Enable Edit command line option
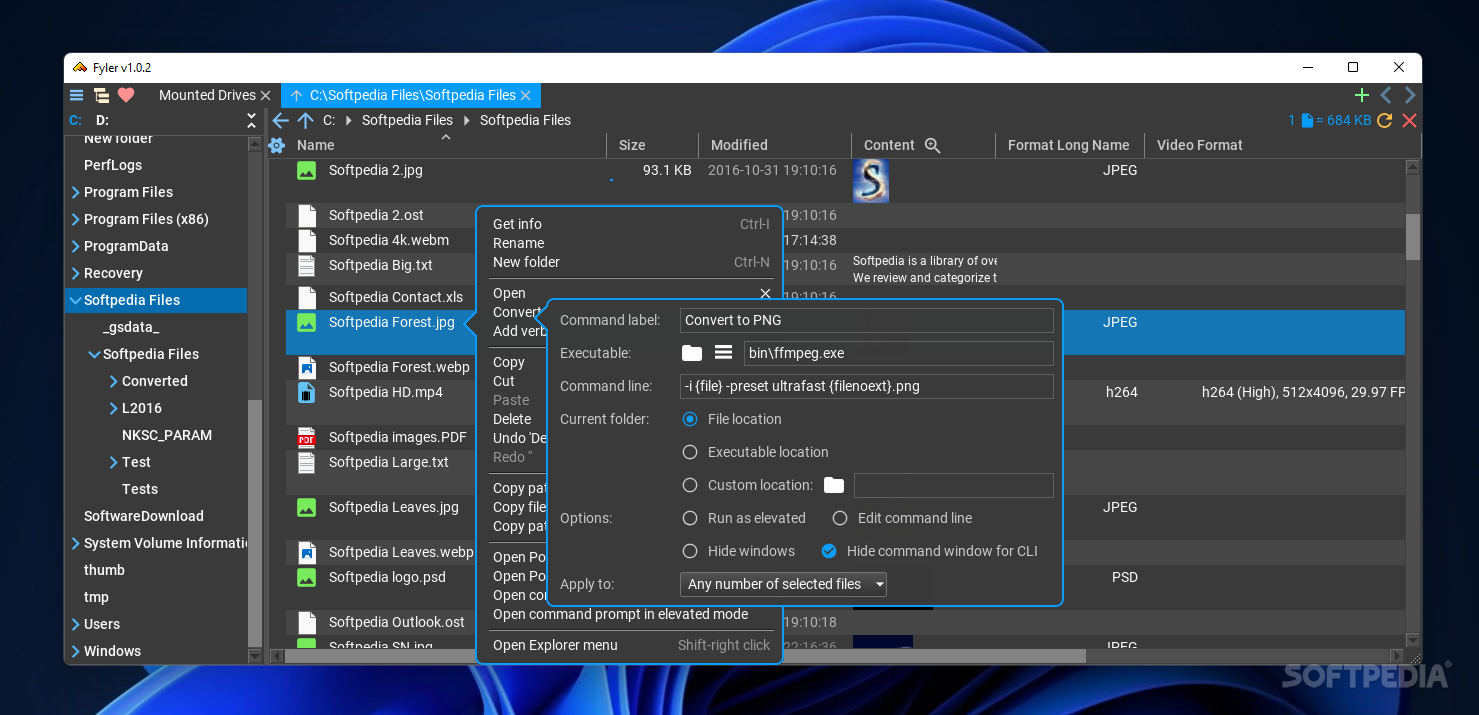The image size is (1479, 715). tap(840, 518)
